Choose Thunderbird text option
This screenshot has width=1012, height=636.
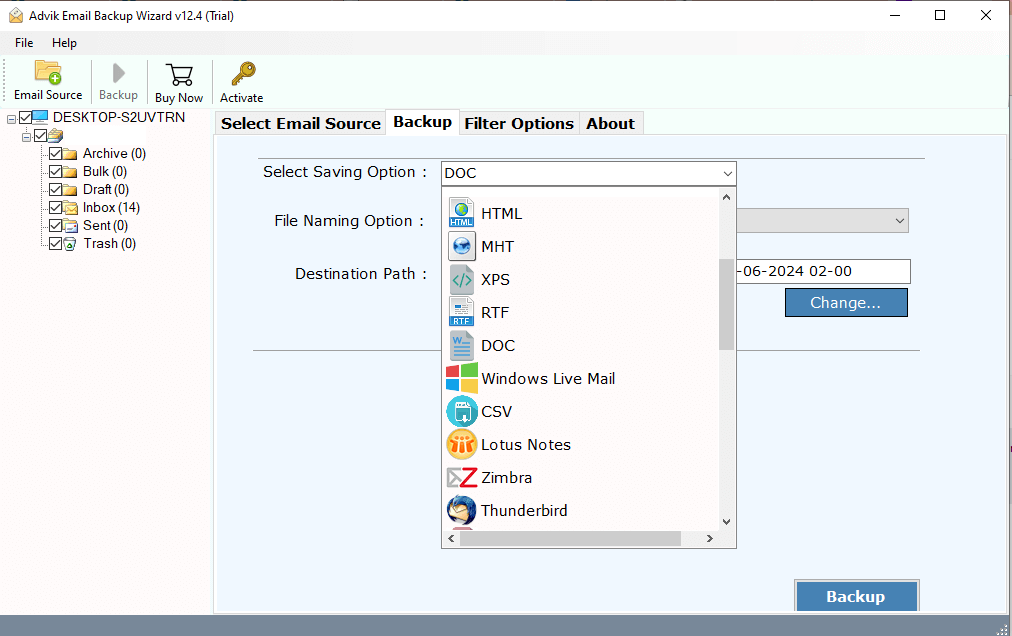click(x=524, y=511)
